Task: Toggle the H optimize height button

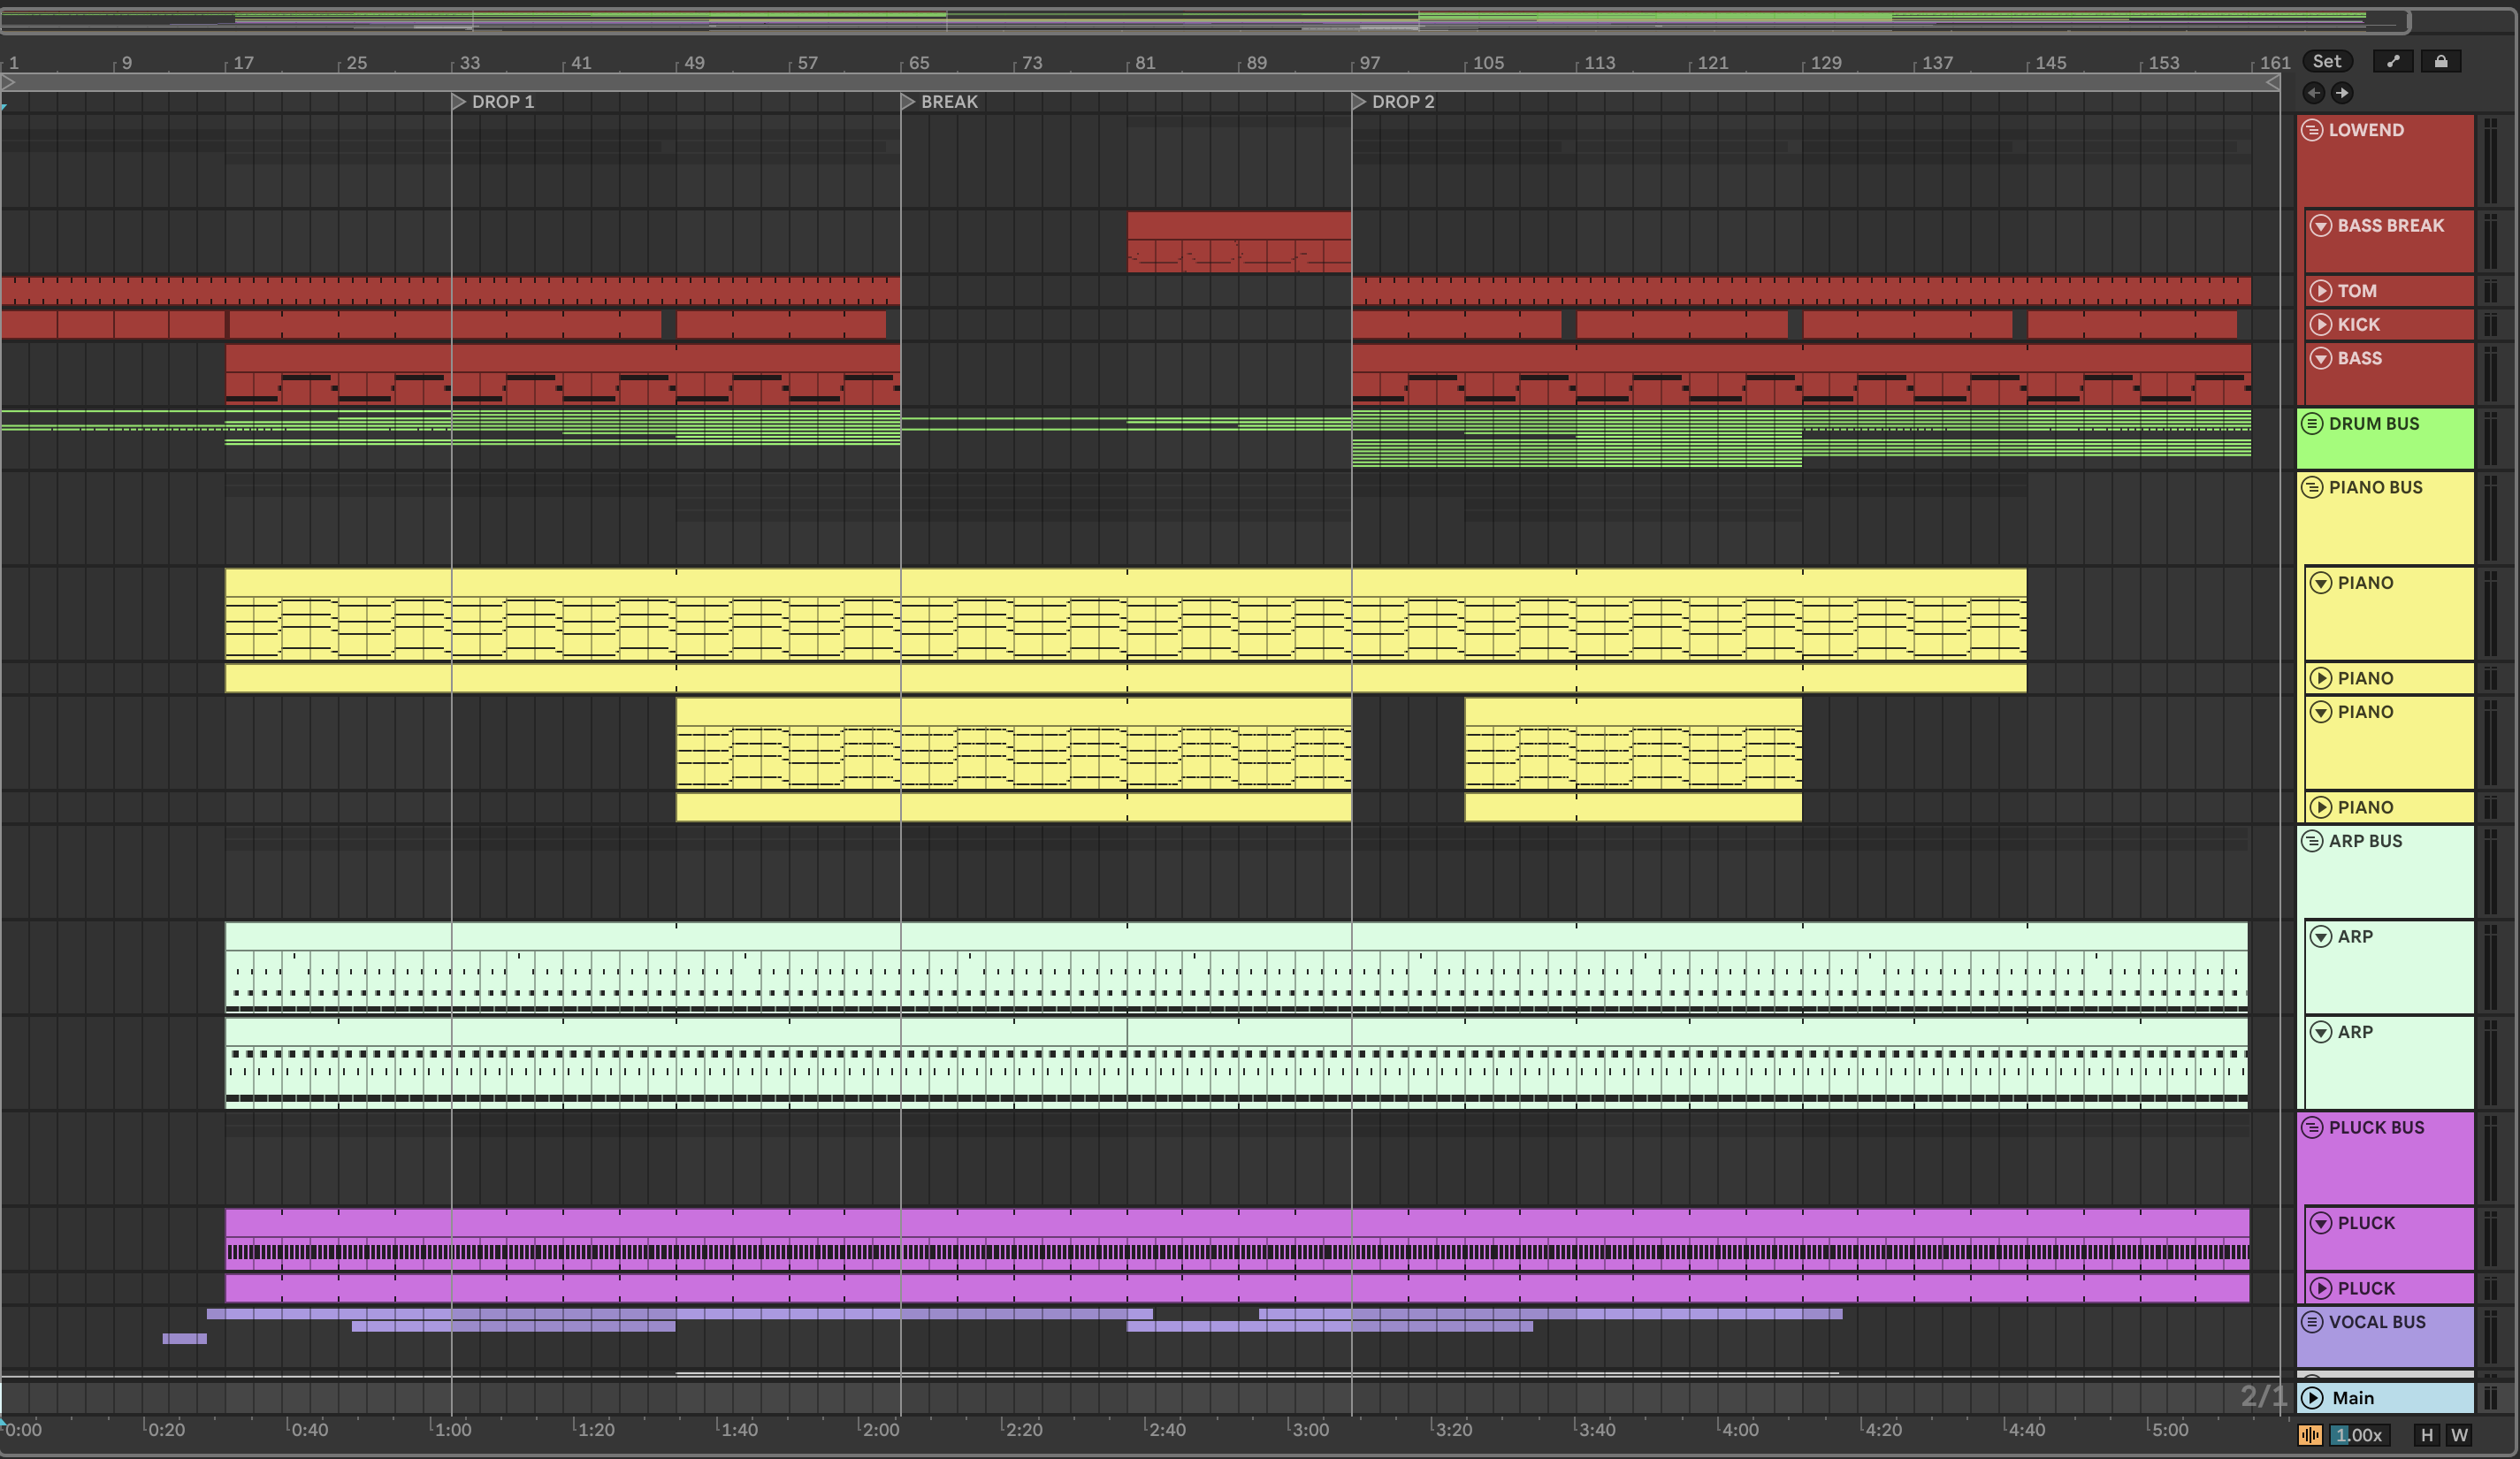Action: click(x=2426, y=1435)
